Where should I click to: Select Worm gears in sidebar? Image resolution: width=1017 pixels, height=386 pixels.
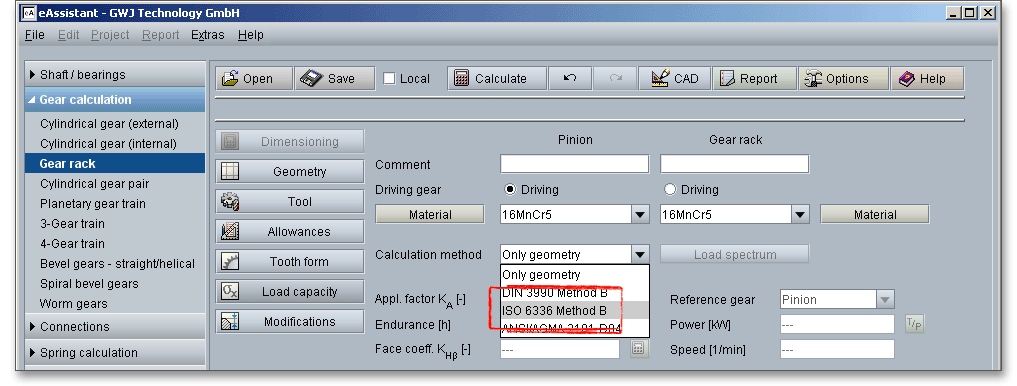point(74,304)
